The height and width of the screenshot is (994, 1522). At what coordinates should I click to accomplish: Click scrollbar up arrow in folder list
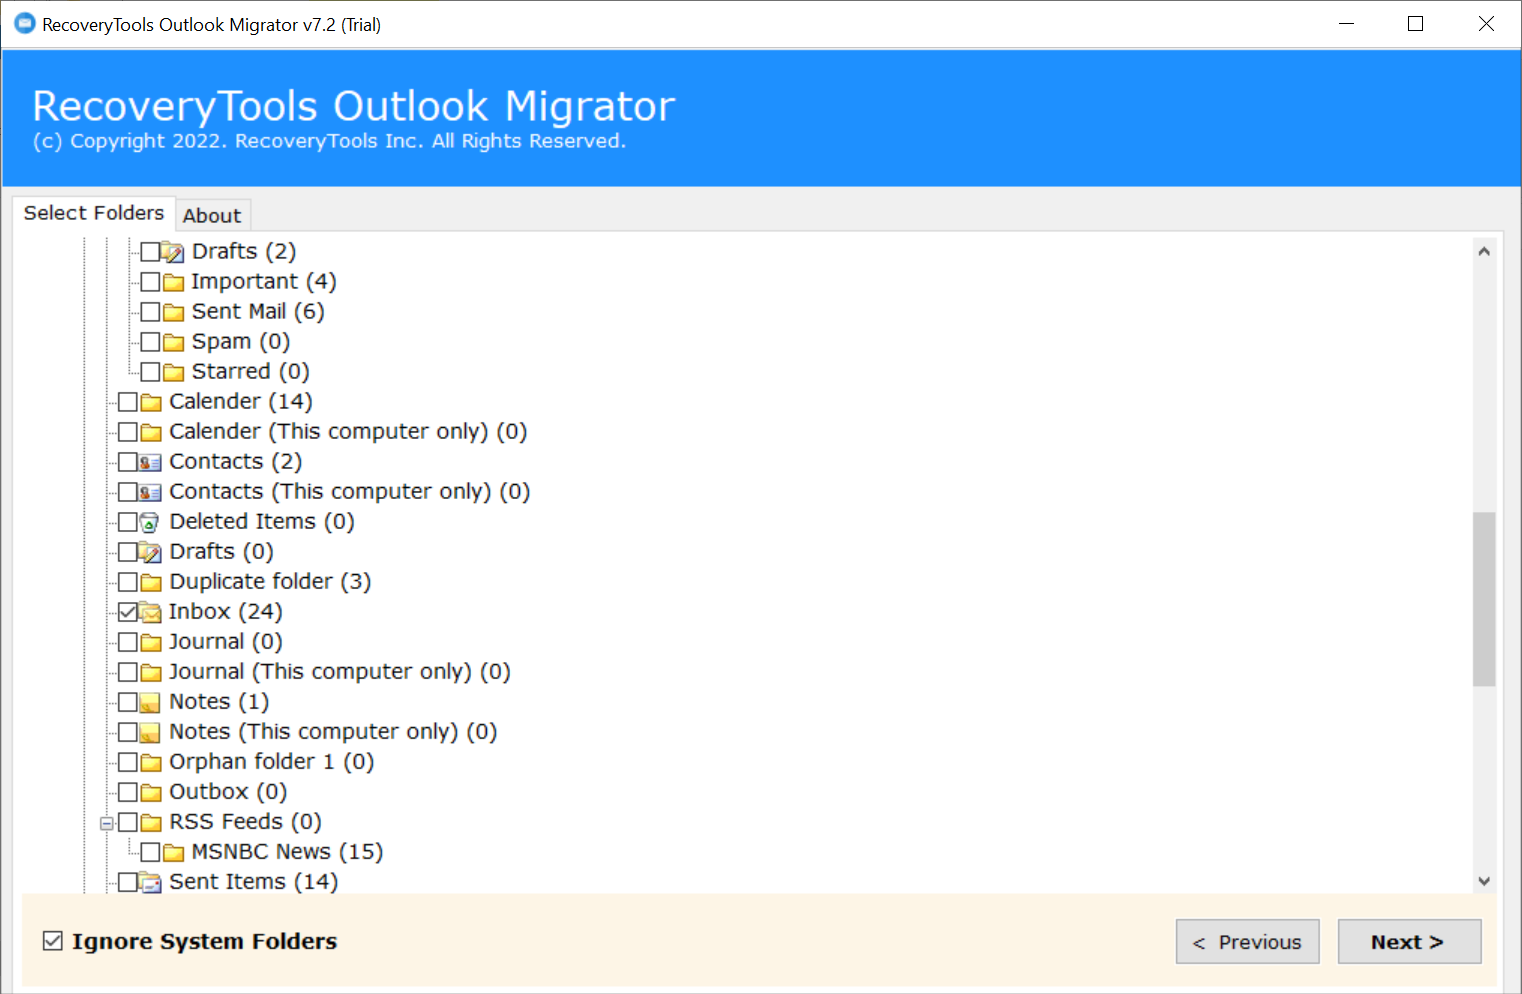(x=1484, y=251)
